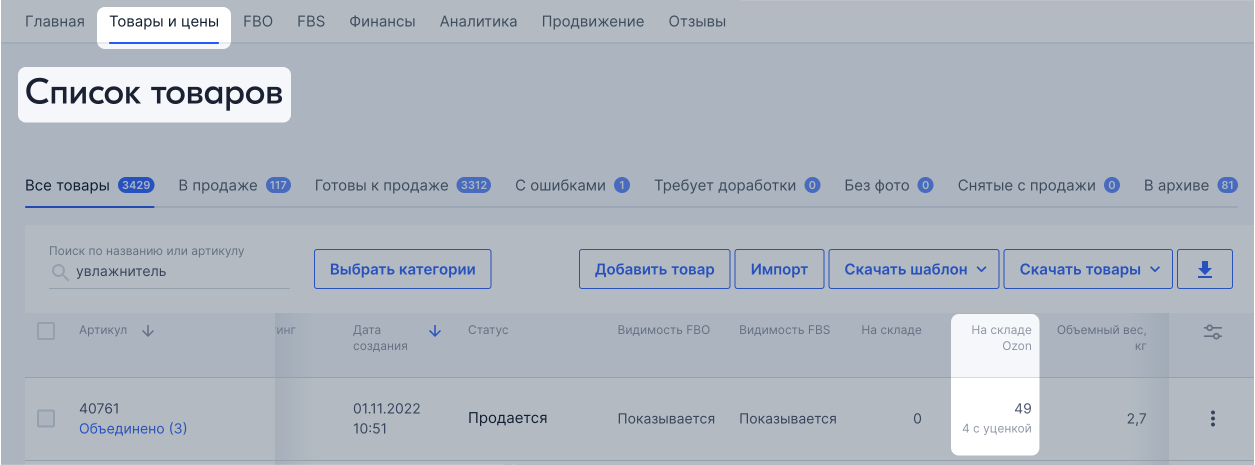Open column settings sliders icon
The image size is (1255, 465).
tap(1213, 332)
